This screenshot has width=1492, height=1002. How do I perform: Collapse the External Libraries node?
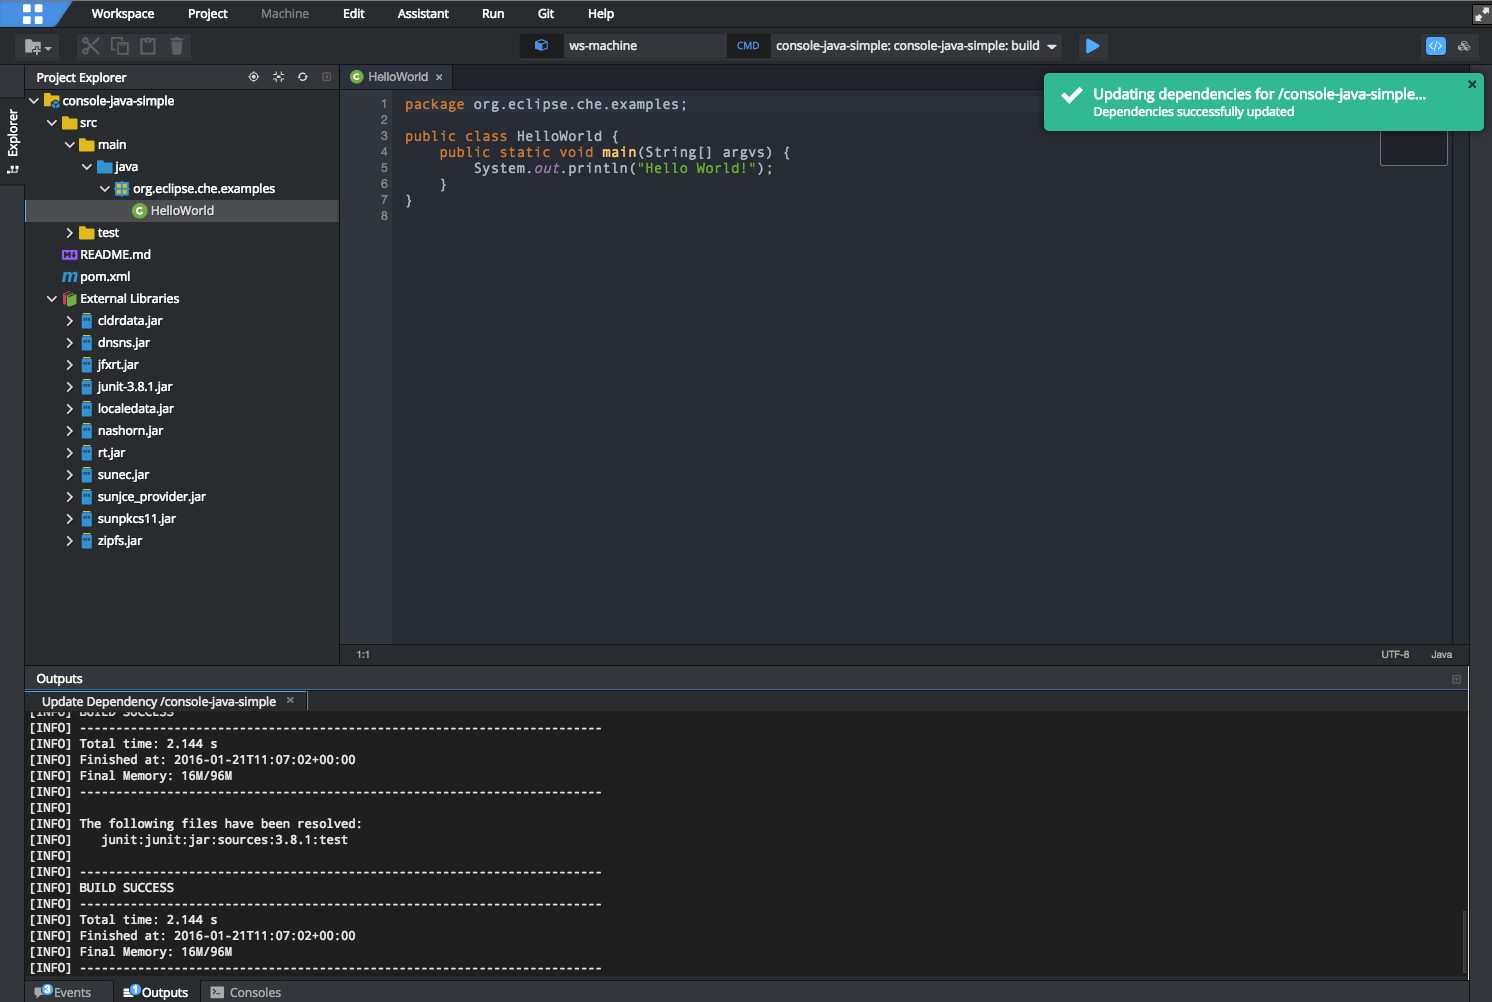click(52, 298)
